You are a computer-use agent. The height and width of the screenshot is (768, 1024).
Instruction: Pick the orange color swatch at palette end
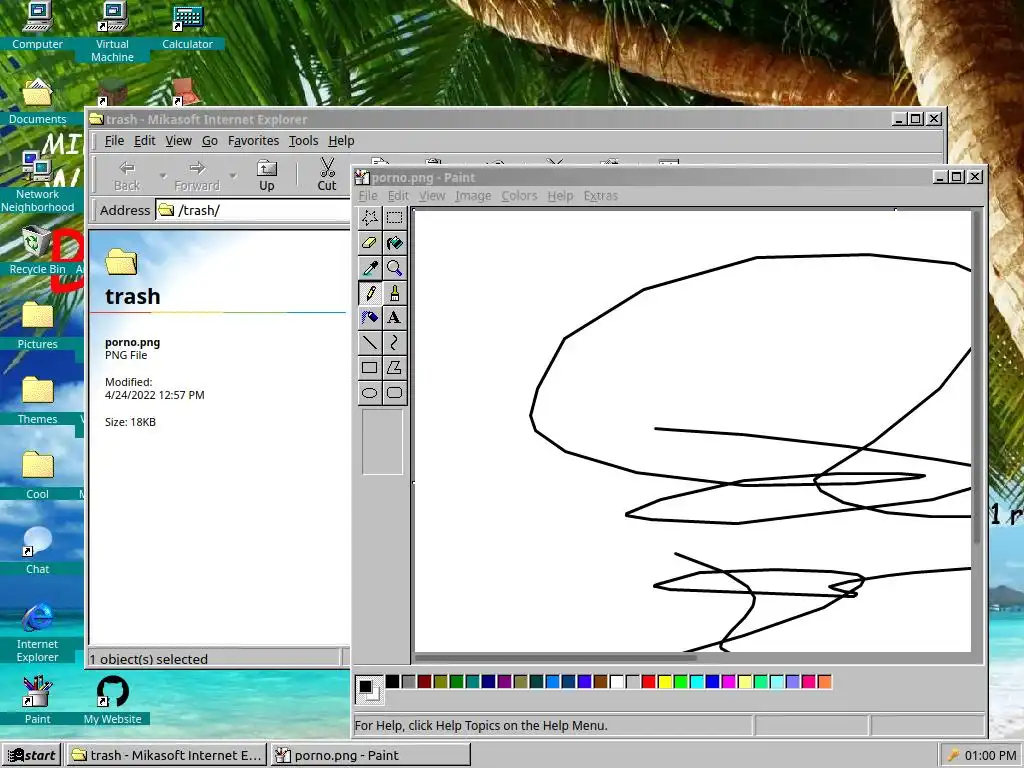tap(825, 682)
